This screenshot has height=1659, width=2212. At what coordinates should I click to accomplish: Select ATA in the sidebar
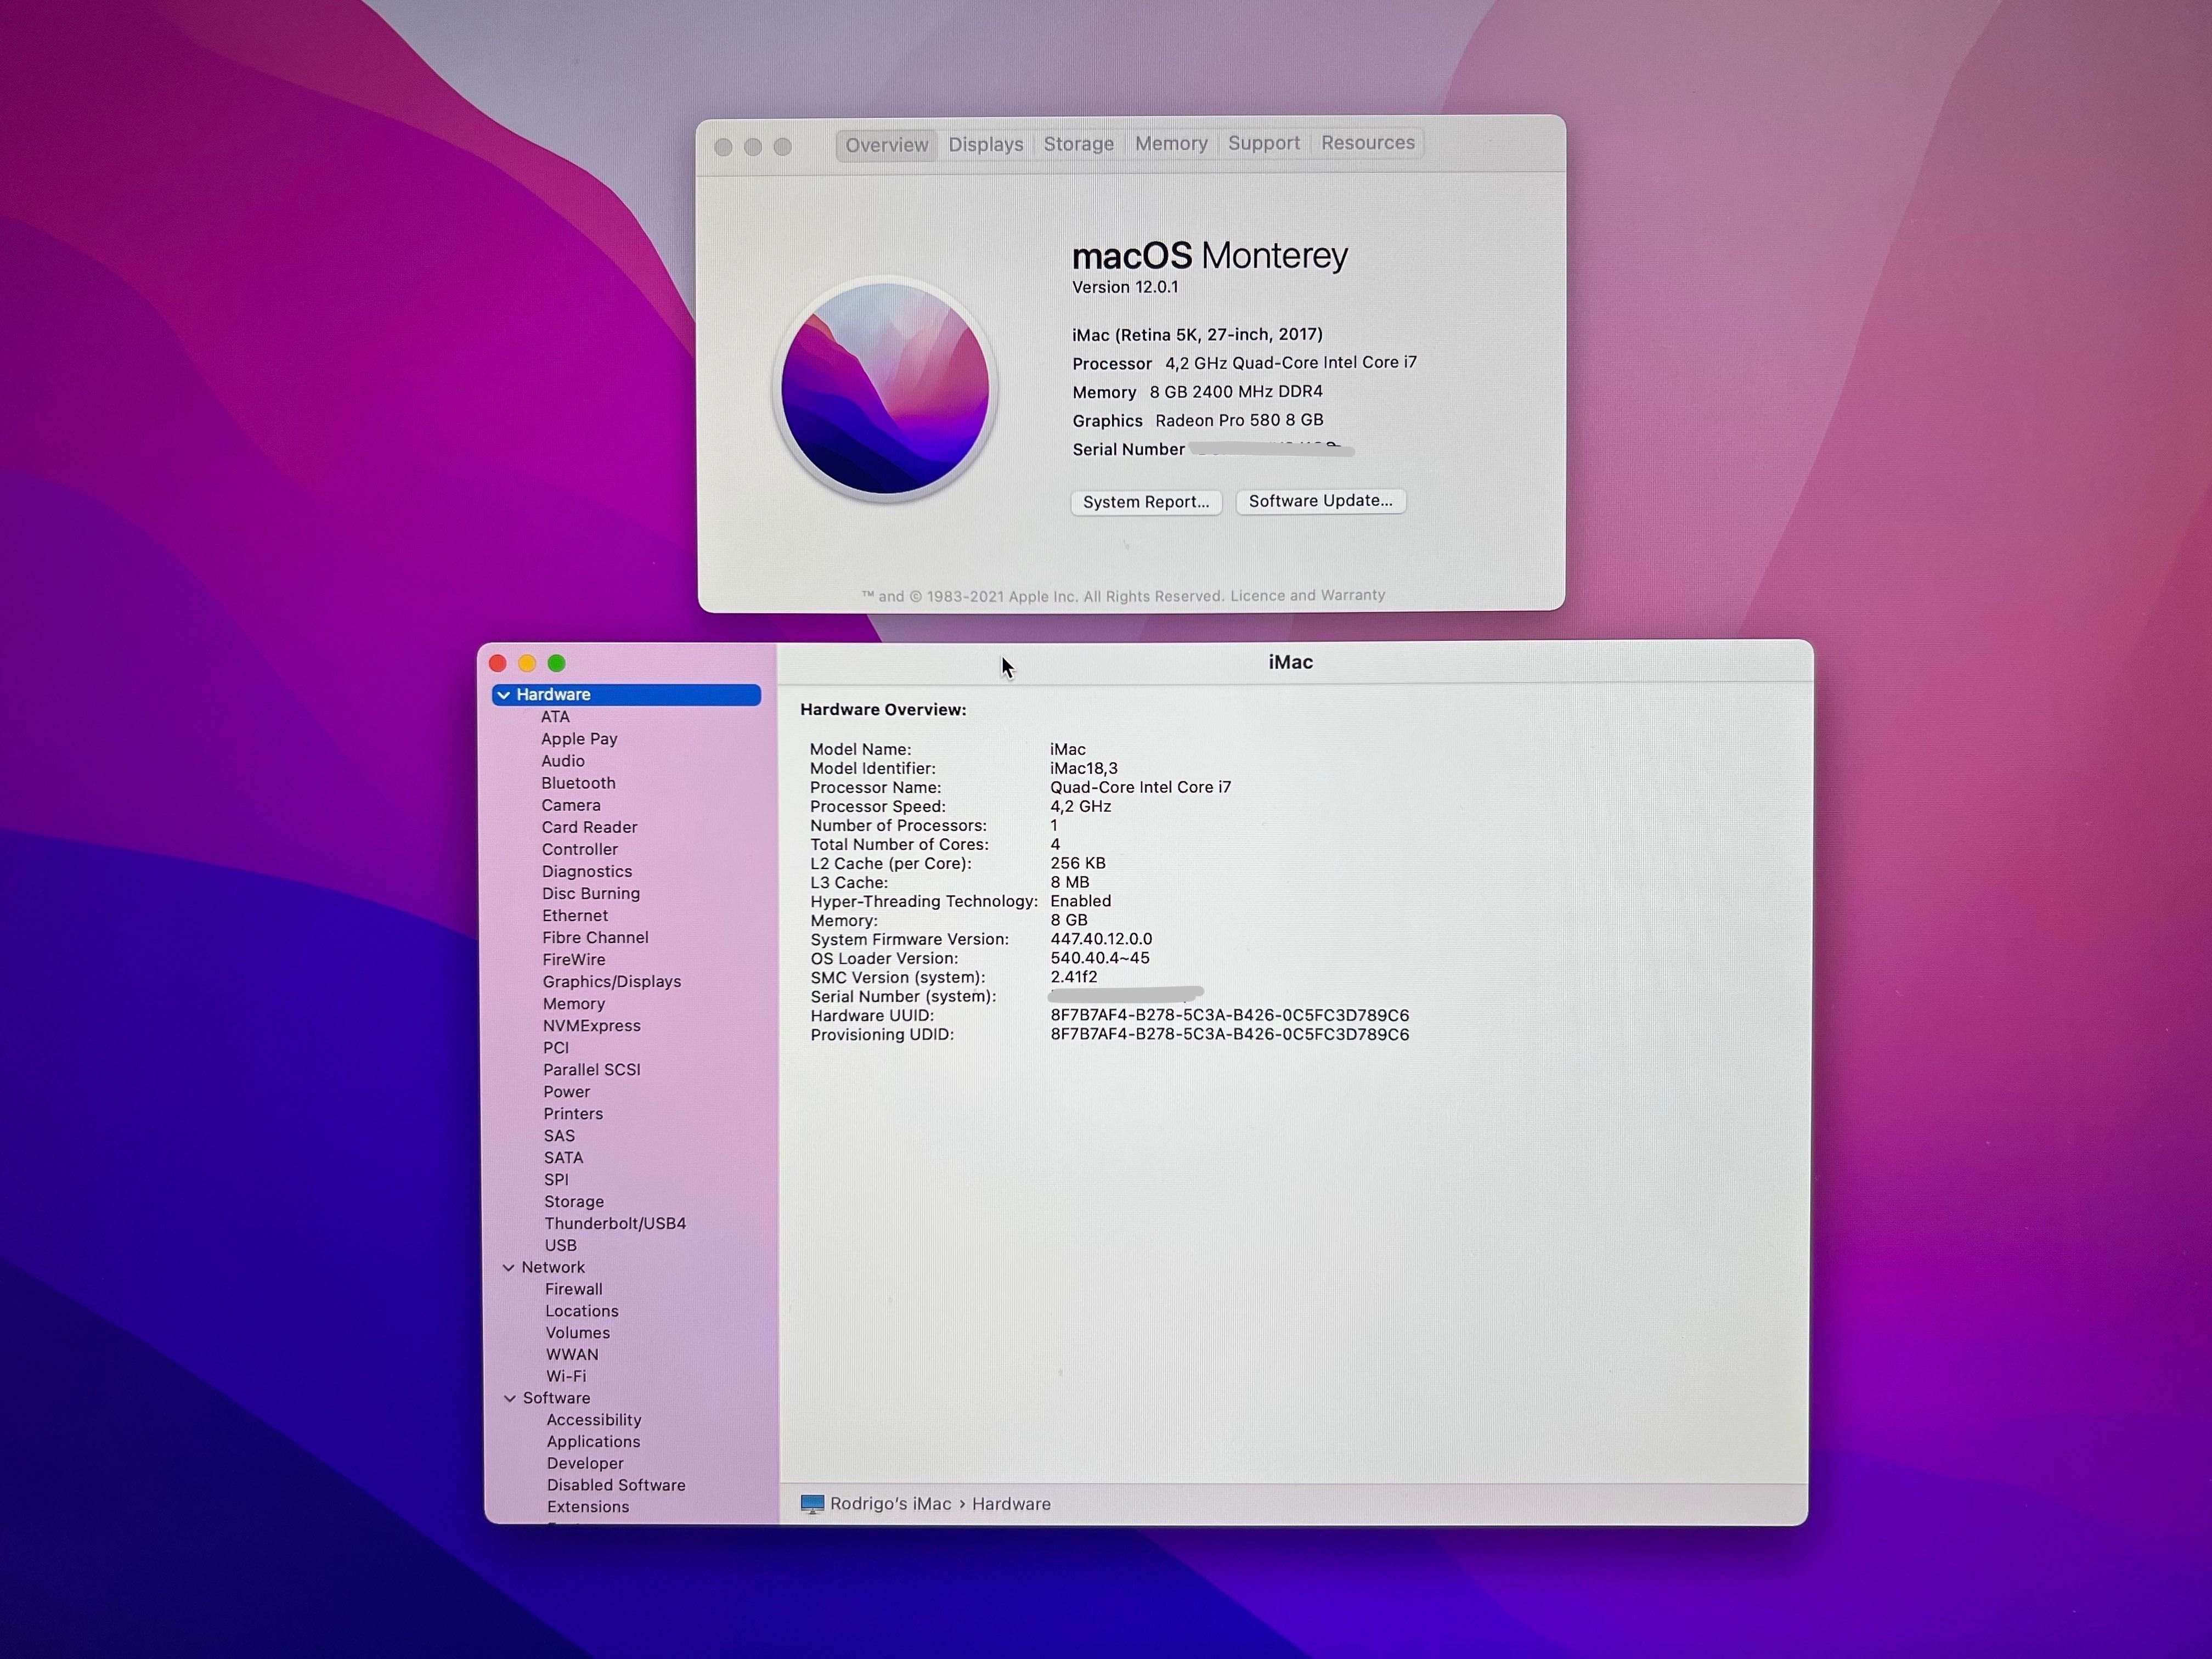pyautogui.click(x=555, y=717)
